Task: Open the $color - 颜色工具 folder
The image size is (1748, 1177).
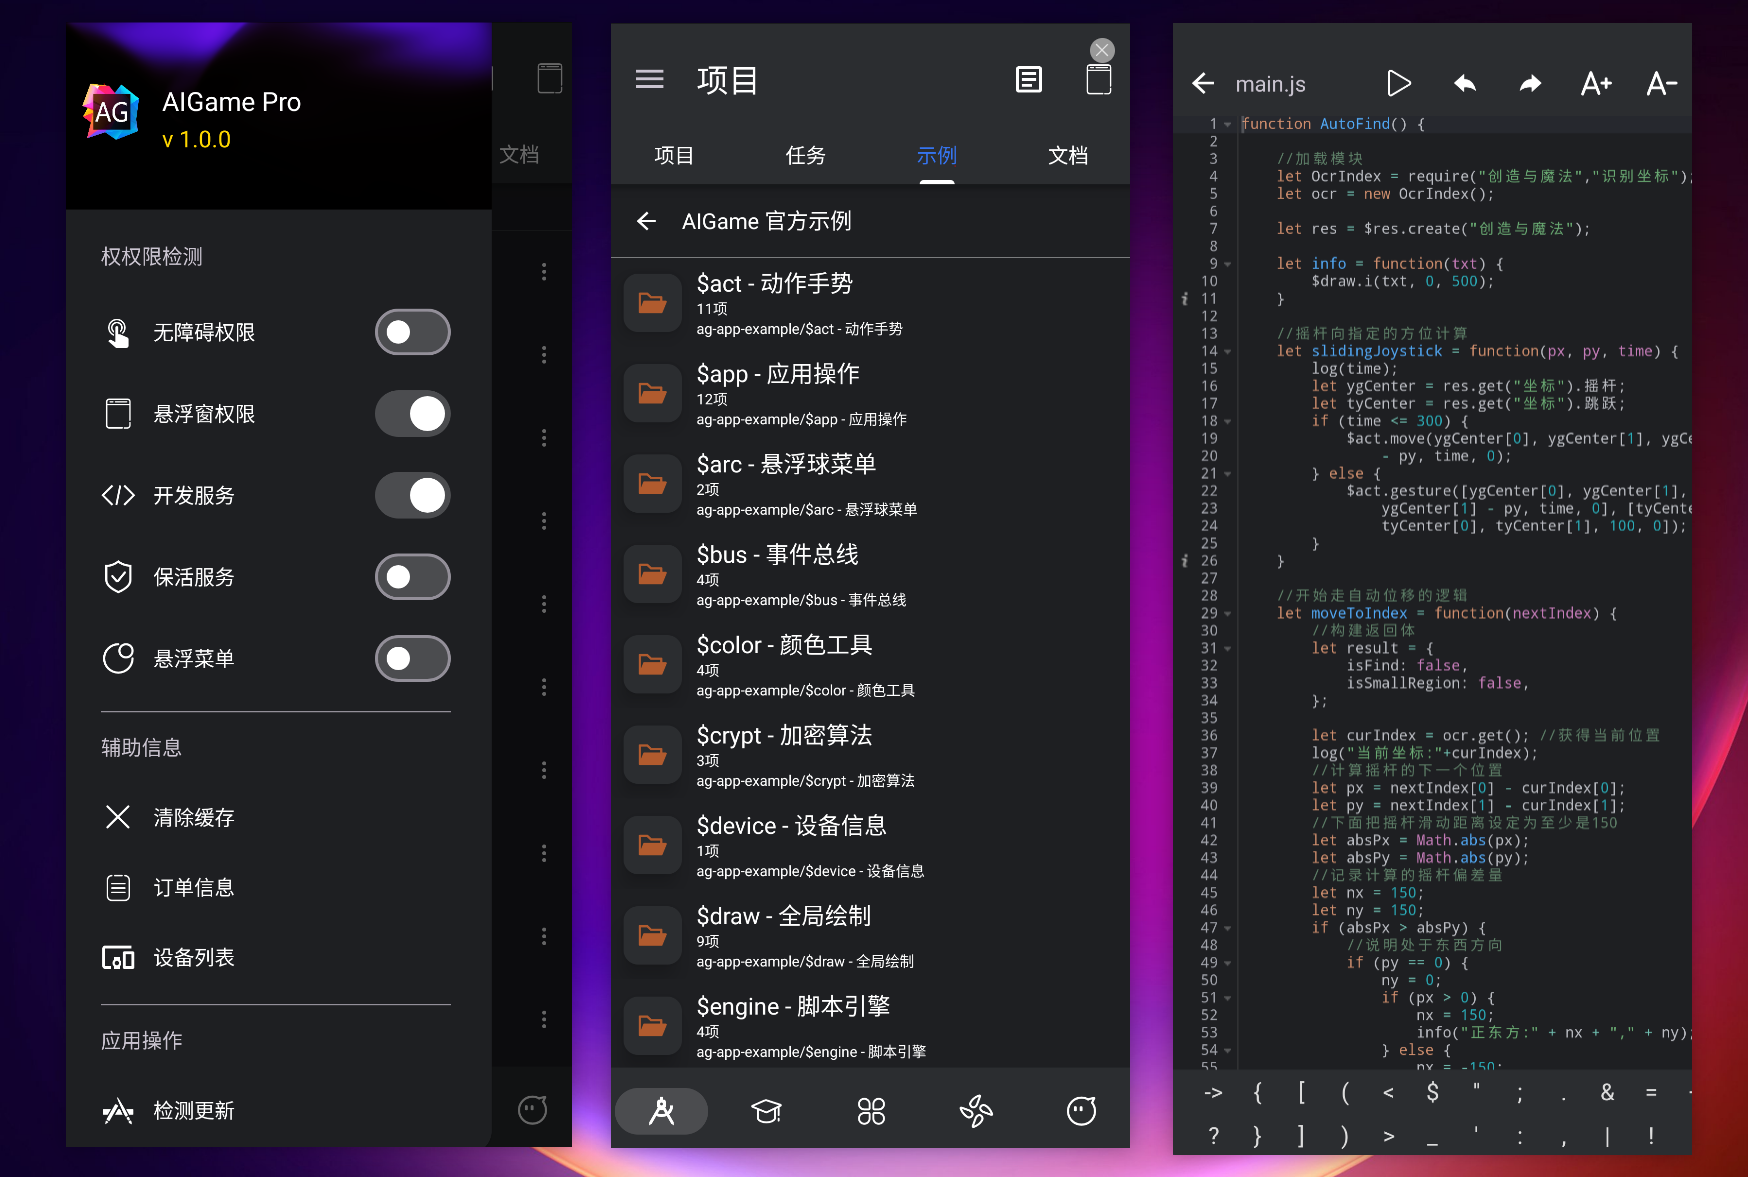Action: pyautogui.click(x=870, y=665)
